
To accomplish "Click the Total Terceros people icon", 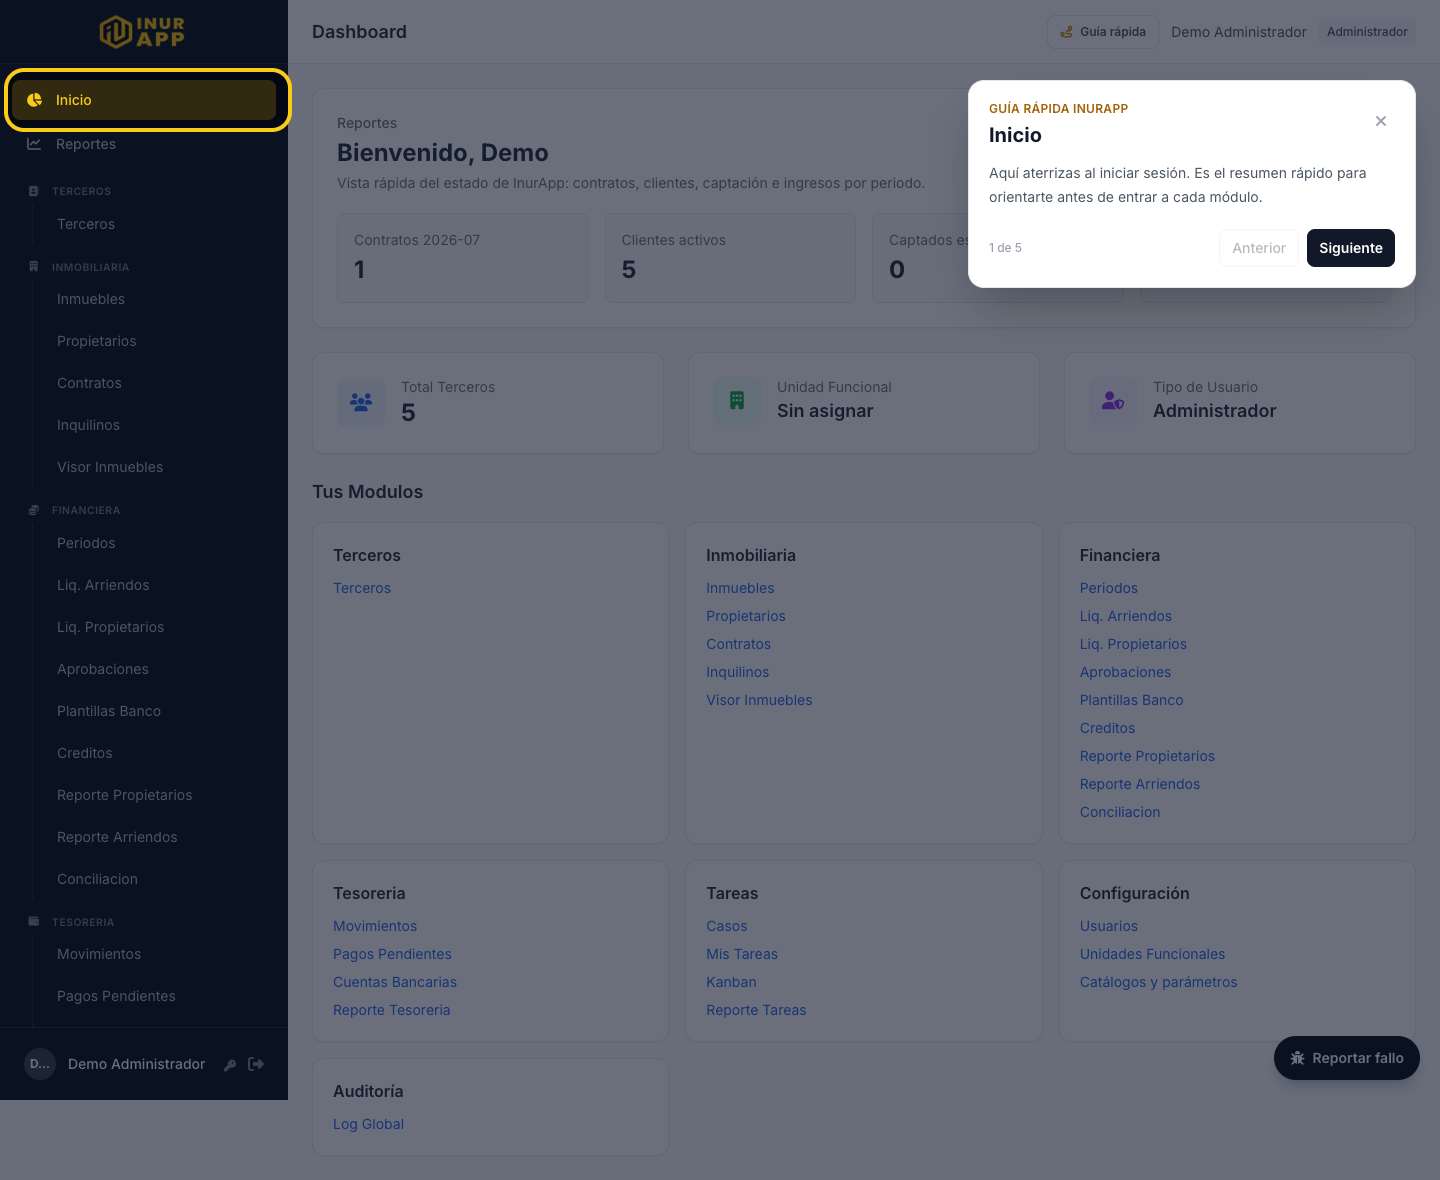I will click(x=361, y=402).
